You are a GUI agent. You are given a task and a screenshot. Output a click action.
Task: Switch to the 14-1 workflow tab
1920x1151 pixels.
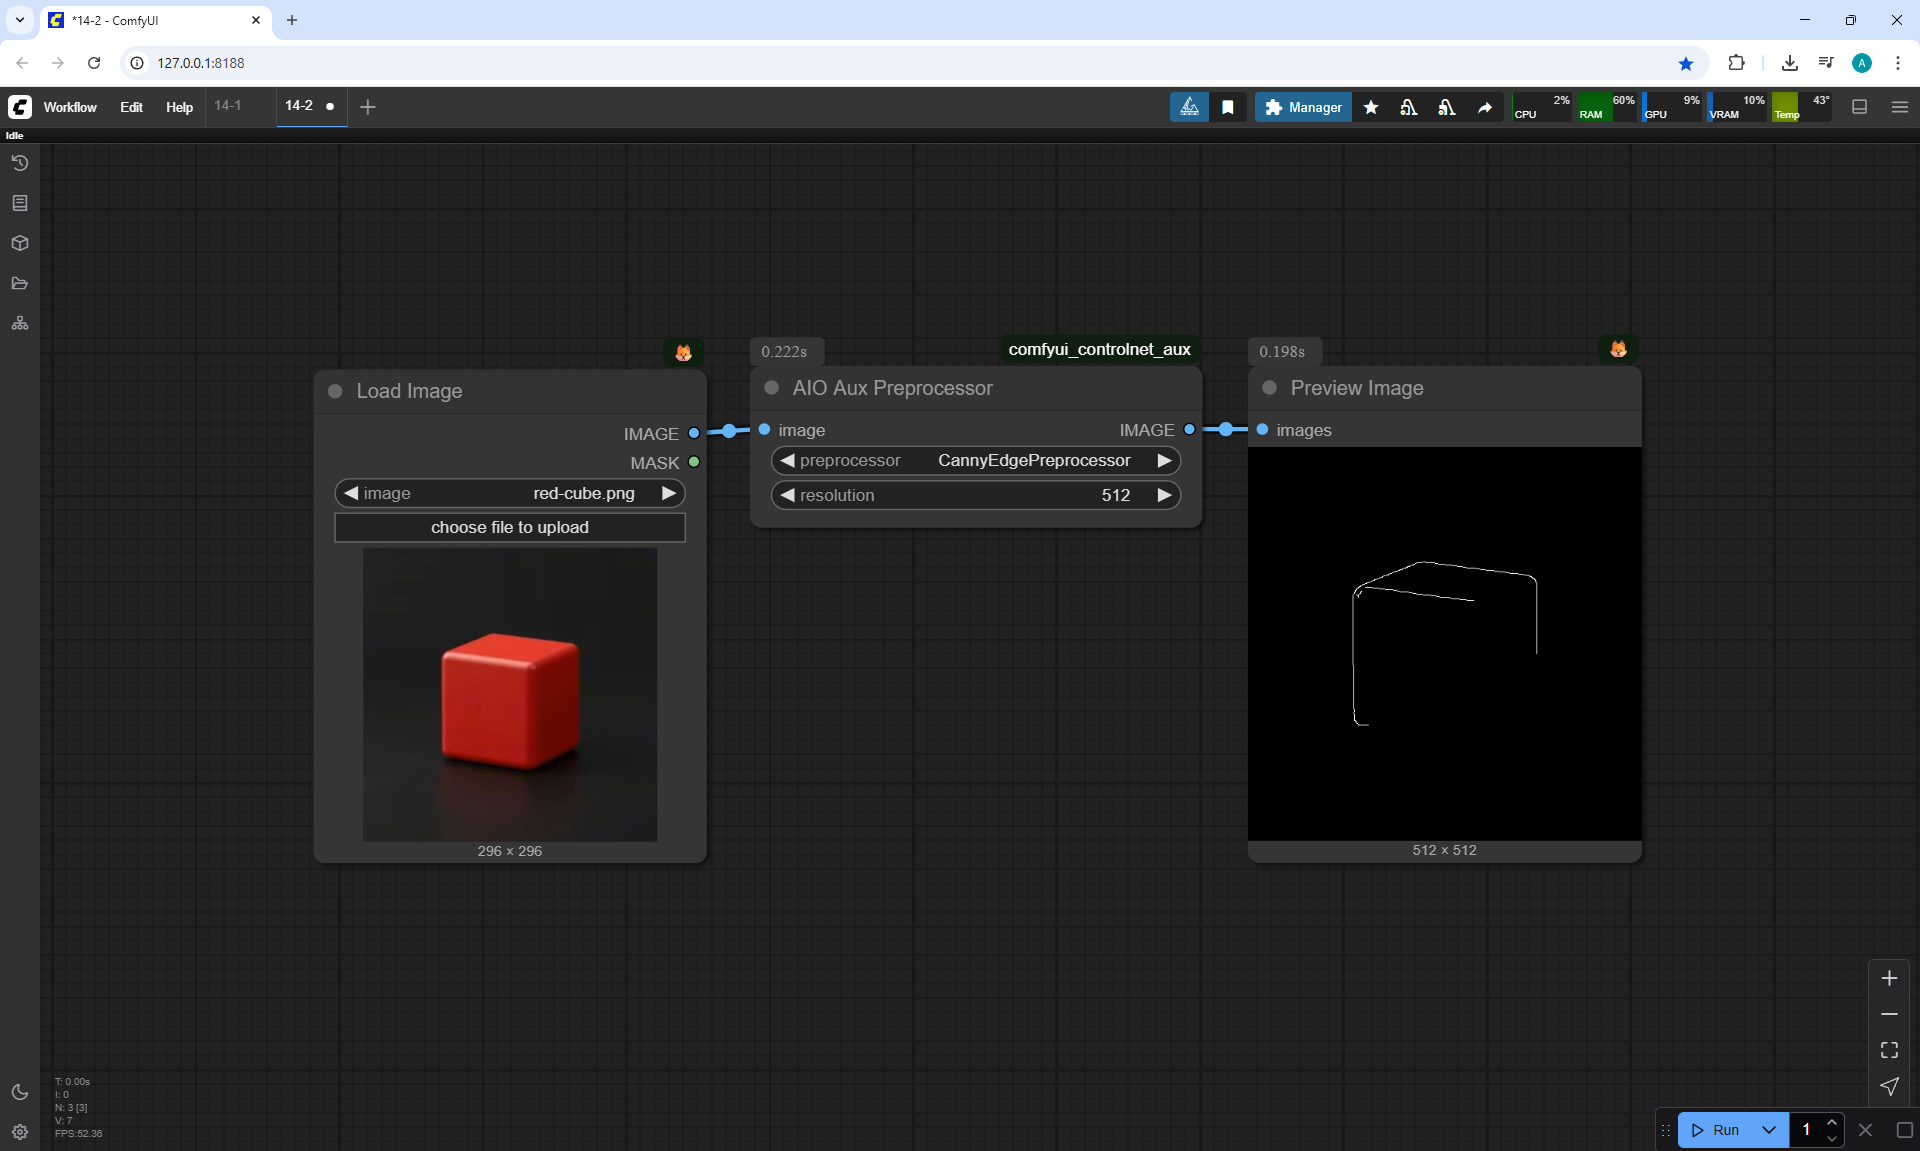[228, 105]
